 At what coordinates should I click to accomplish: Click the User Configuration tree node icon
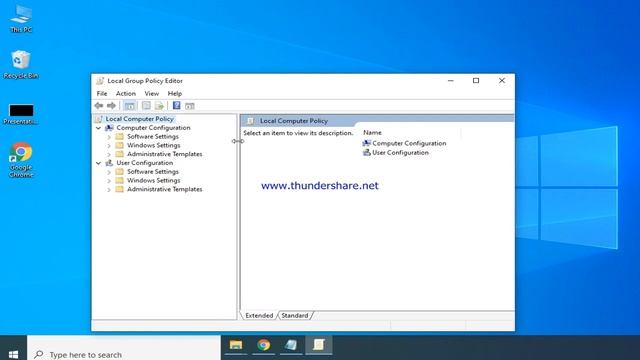(109, 163)
